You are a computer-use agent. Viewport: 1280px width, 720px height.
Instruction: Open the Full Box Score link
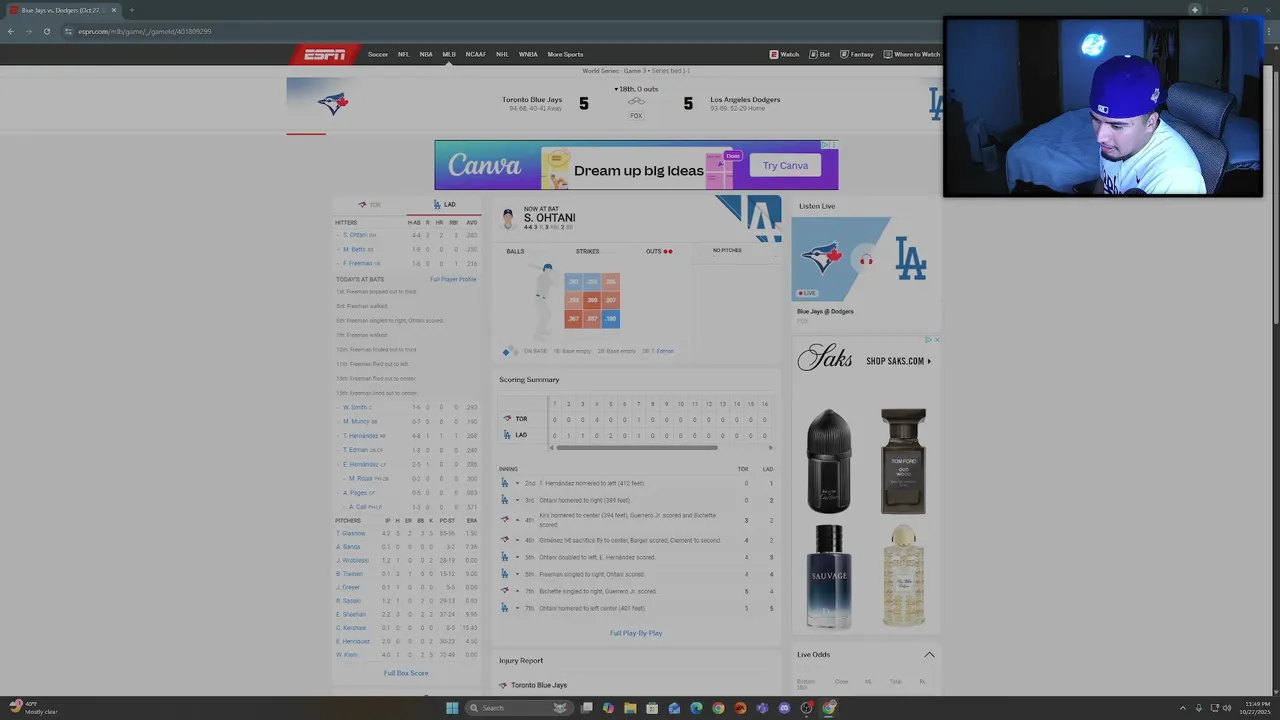[406, 673]
